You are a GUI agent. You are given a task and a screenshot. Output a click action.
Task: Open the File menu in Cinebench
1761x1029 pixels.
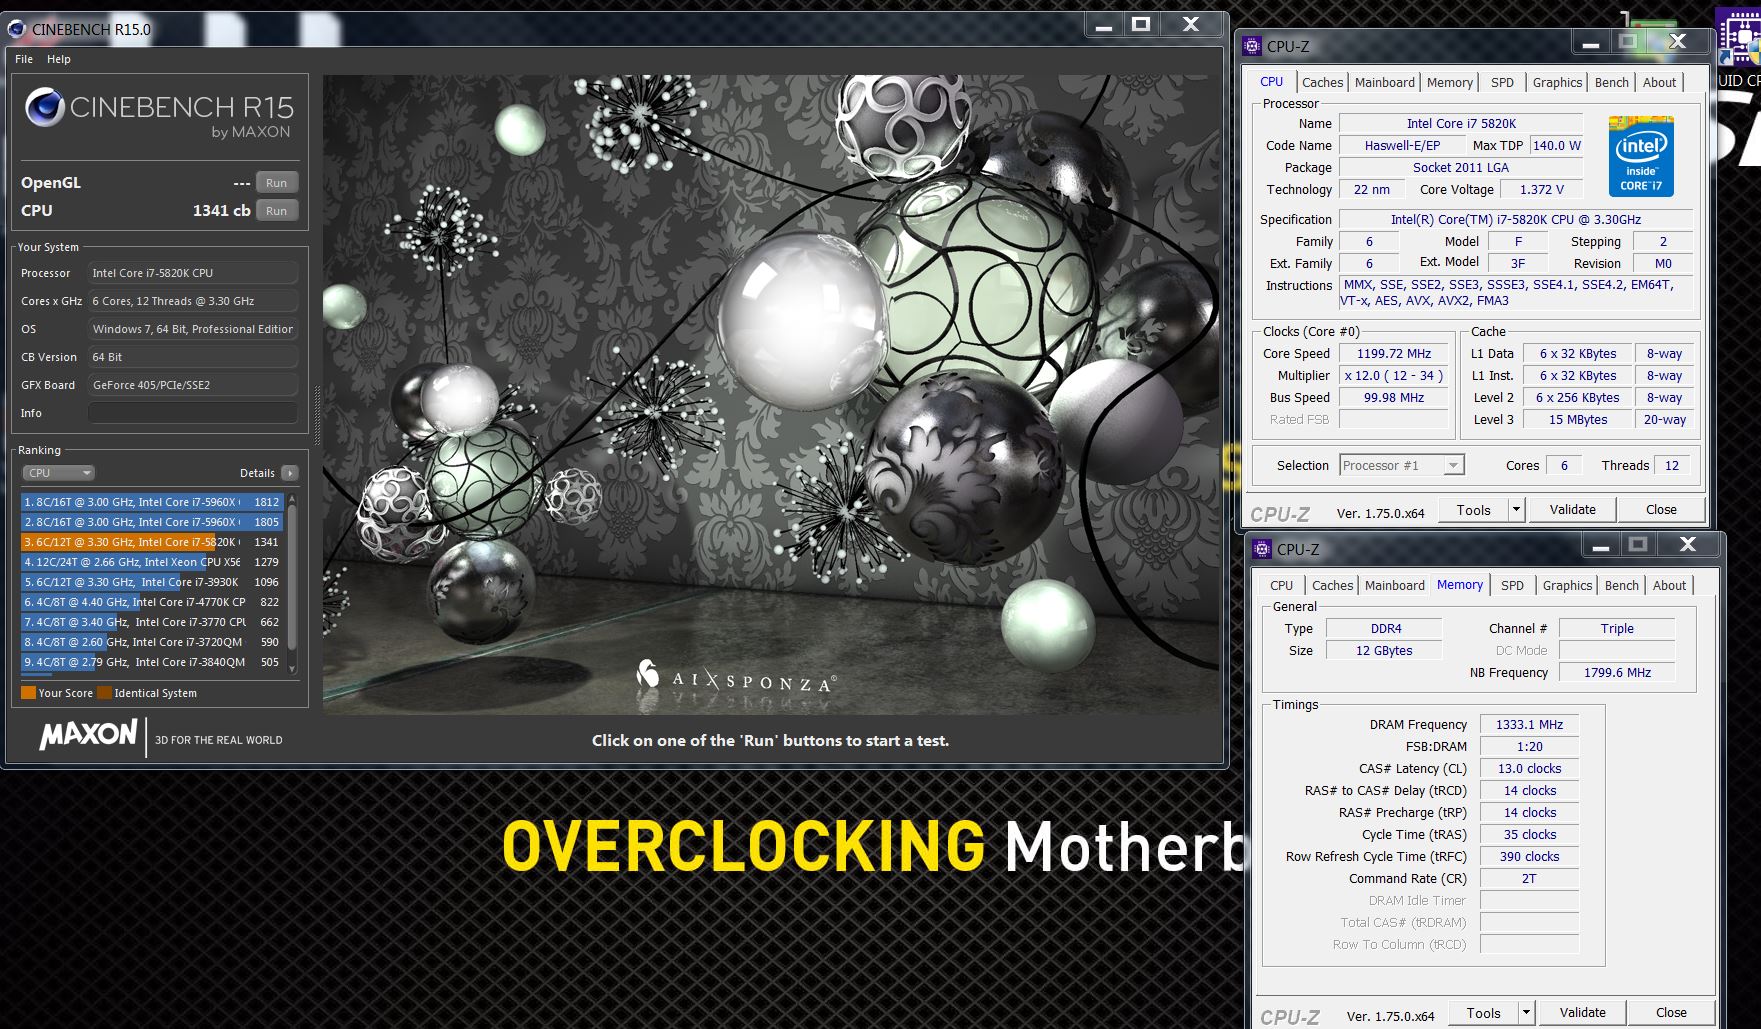click(x=24, y=59)
